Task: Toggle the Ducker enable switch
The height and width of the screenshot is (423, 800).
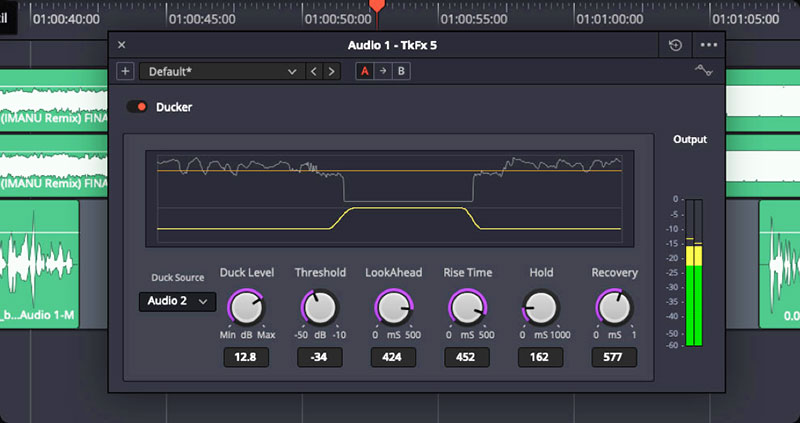Action: (137, 107)
